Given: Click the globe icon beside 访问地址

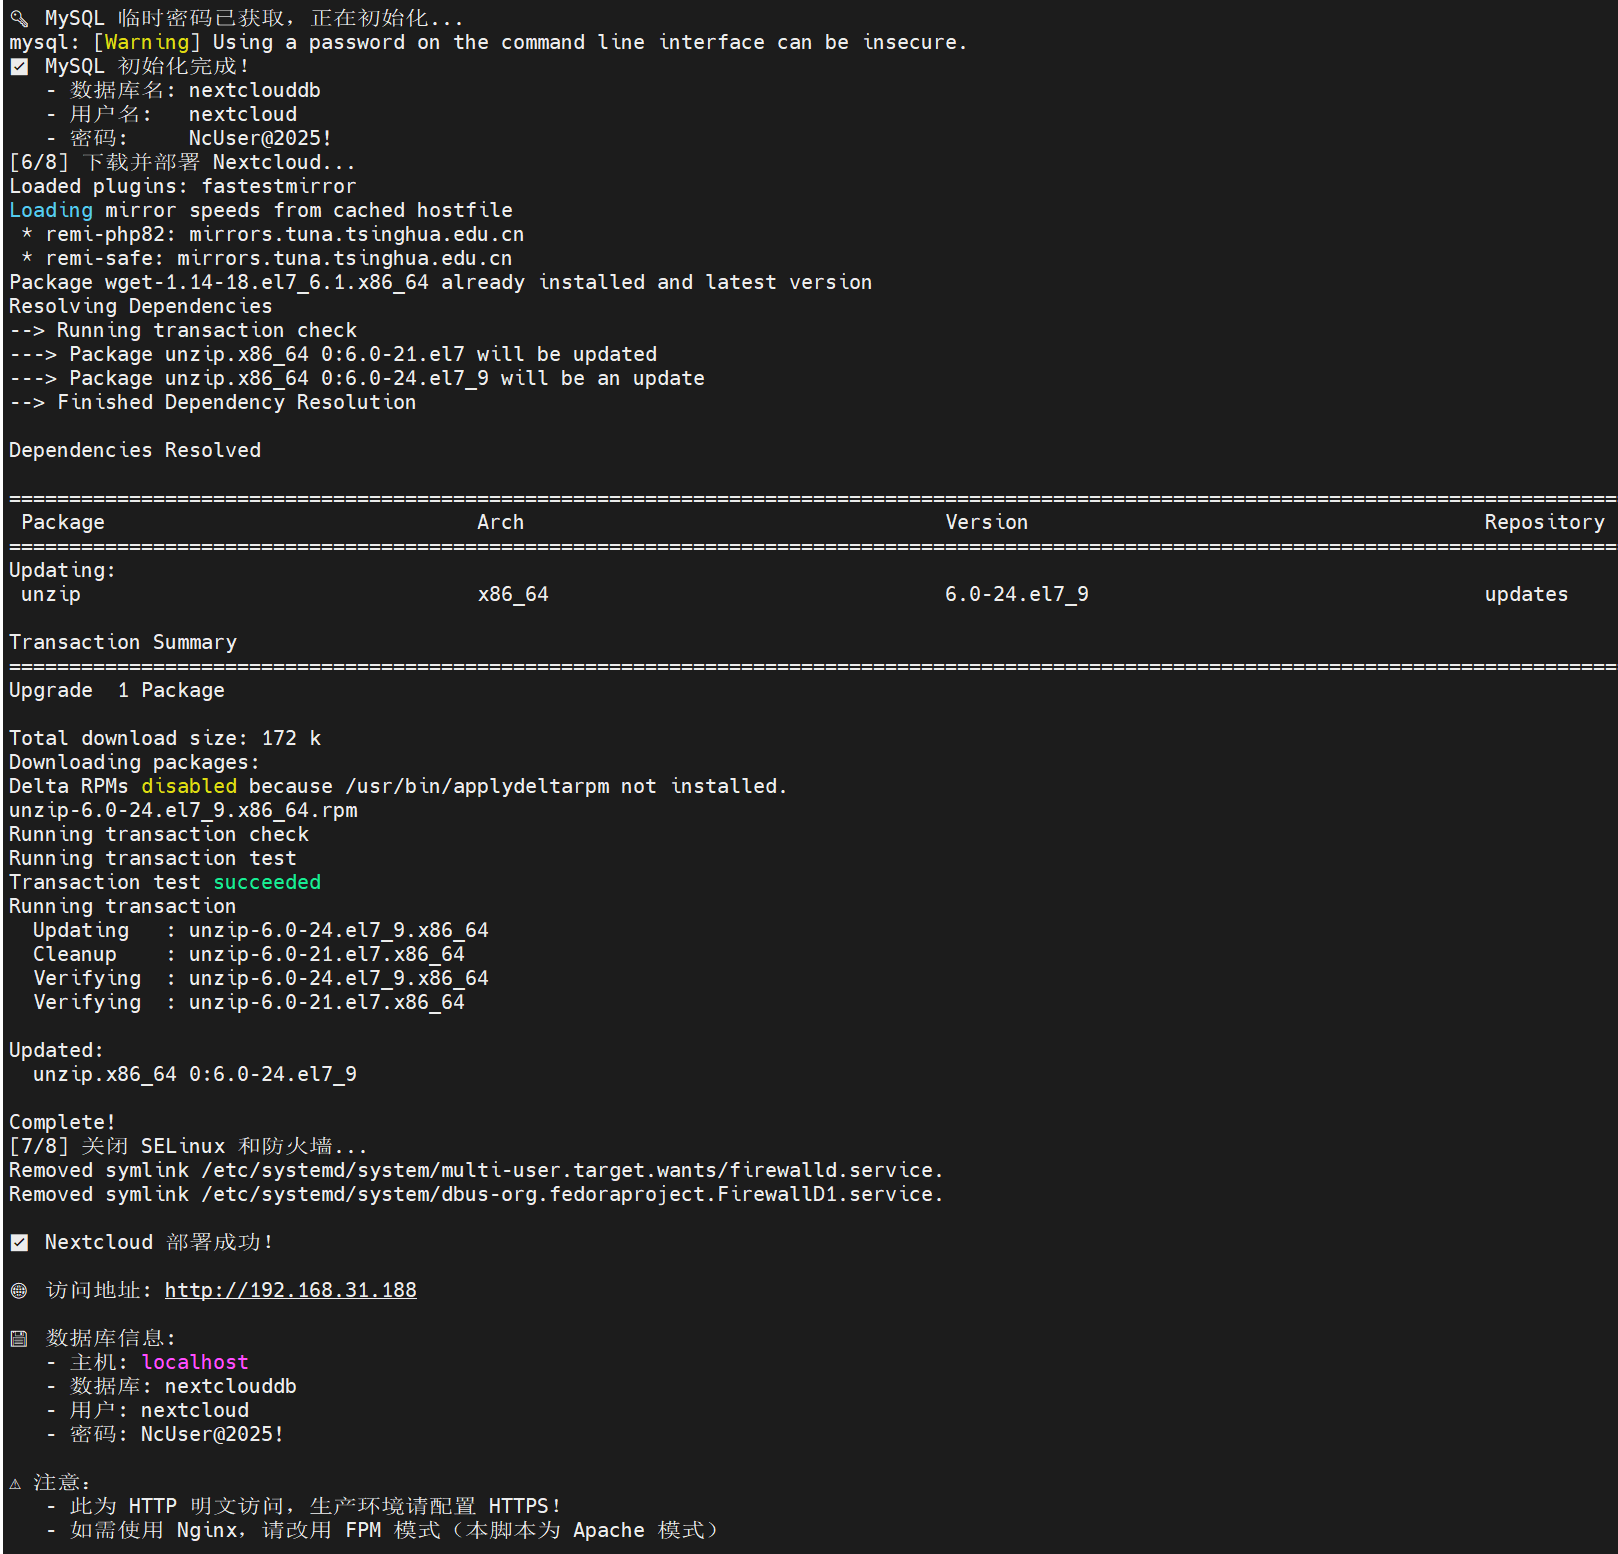Looking at the screenshot, I should point(19,1290).
